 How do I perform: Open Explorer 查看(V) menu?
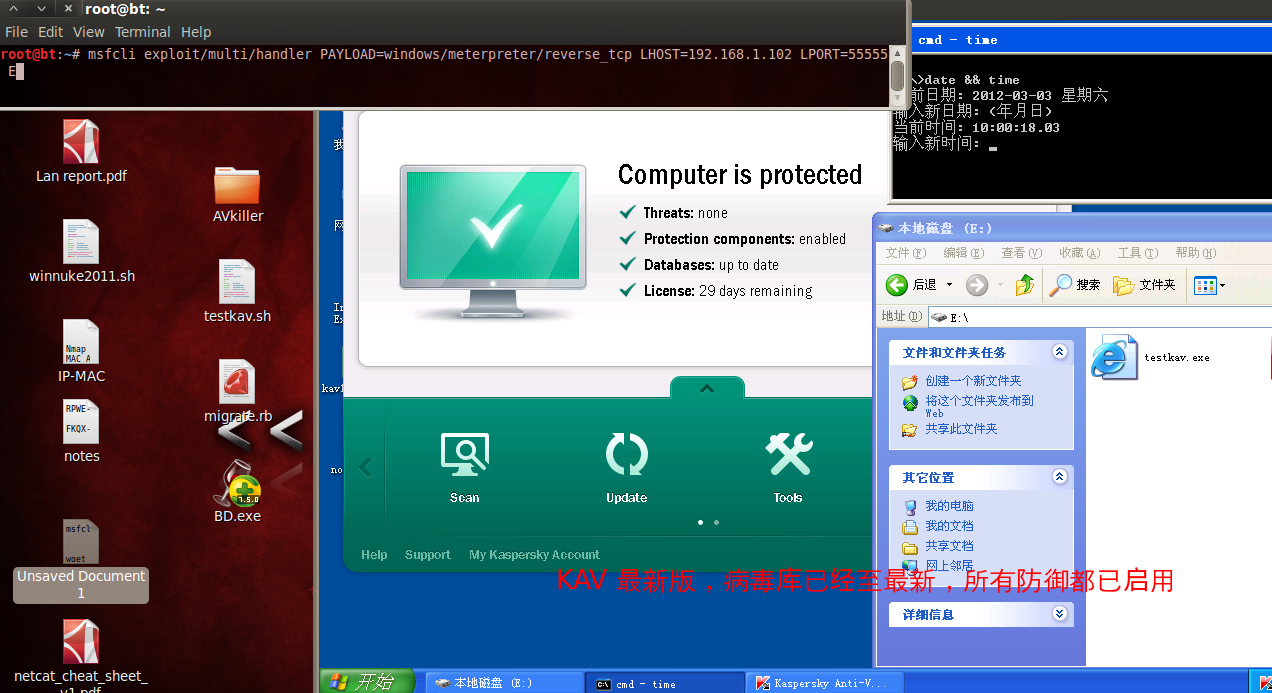click(x=1022, y=253)
